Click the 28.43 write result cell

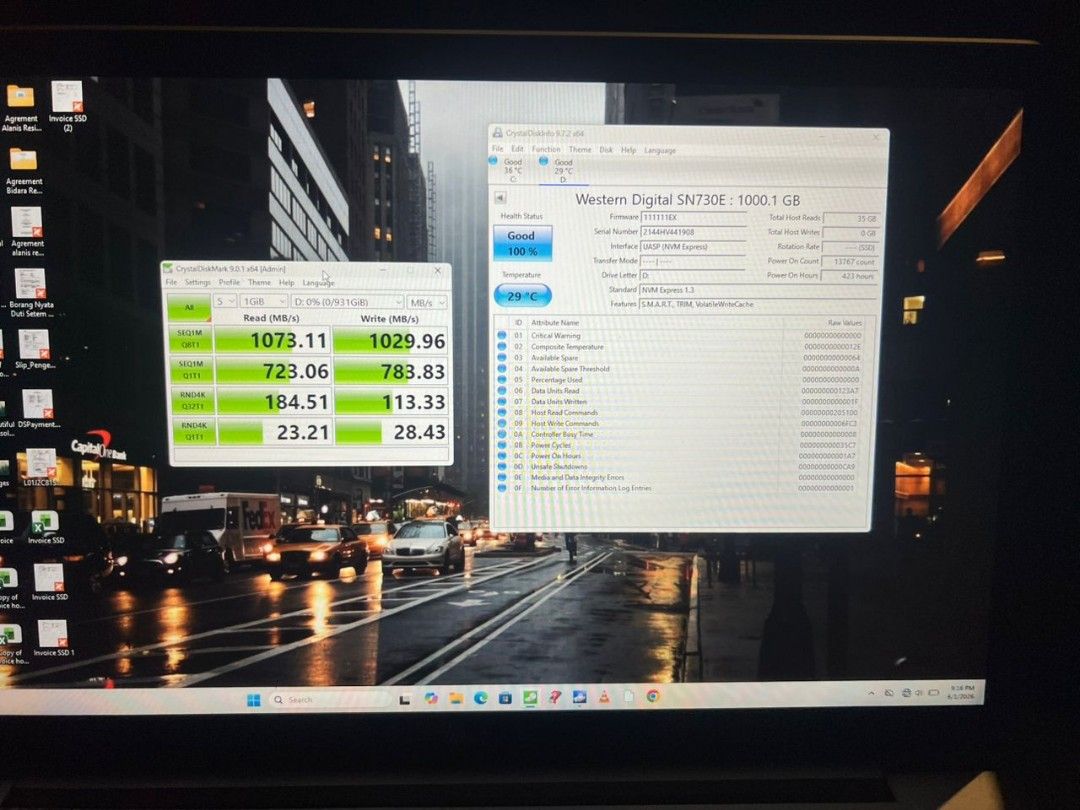(x=392, y=432)
